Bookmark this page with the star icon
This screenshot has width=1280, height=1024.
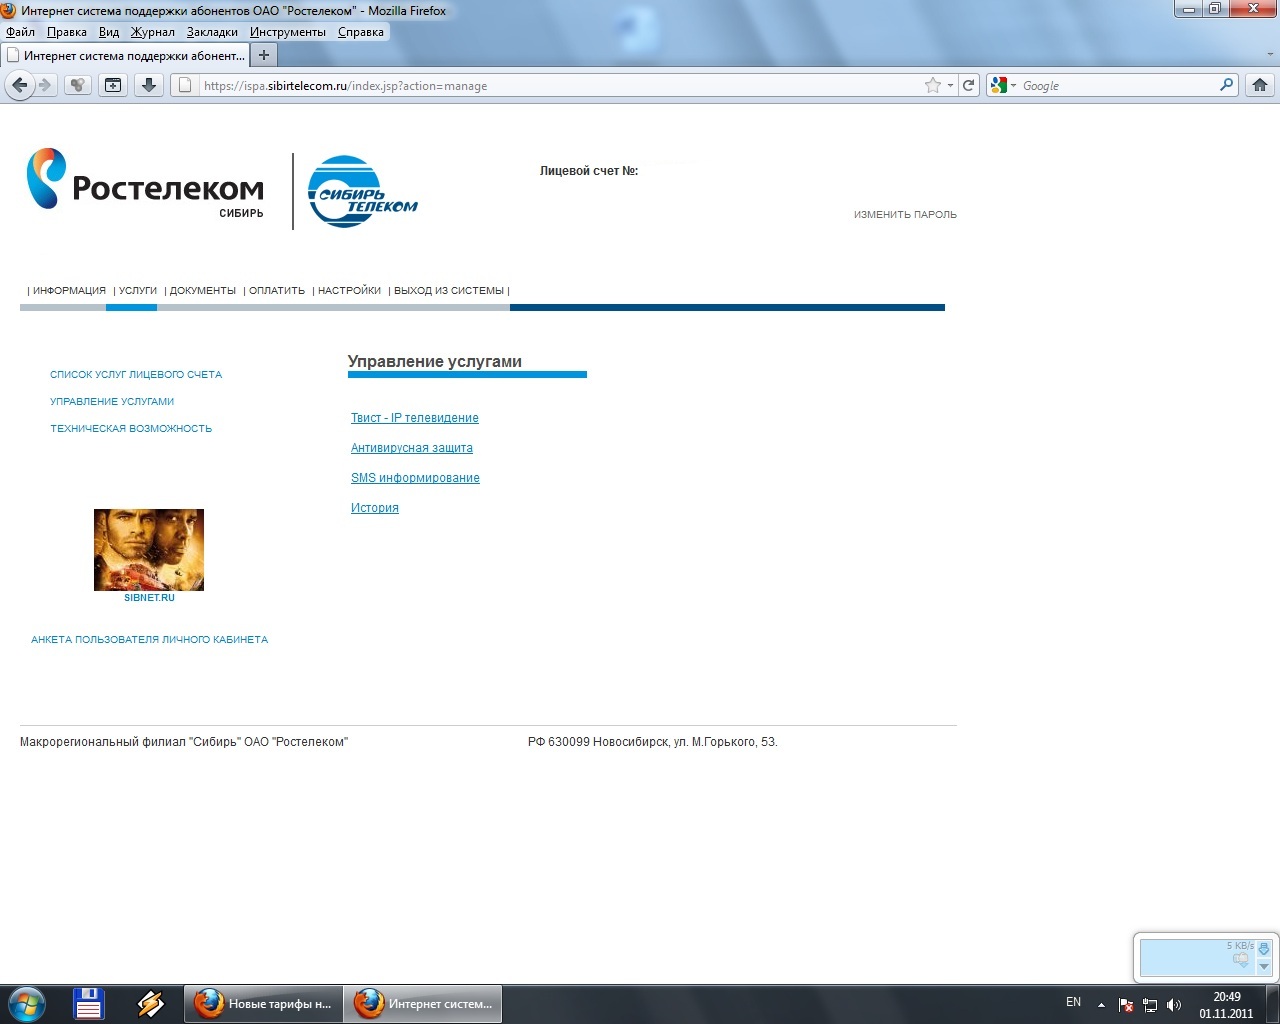(933, 86)
